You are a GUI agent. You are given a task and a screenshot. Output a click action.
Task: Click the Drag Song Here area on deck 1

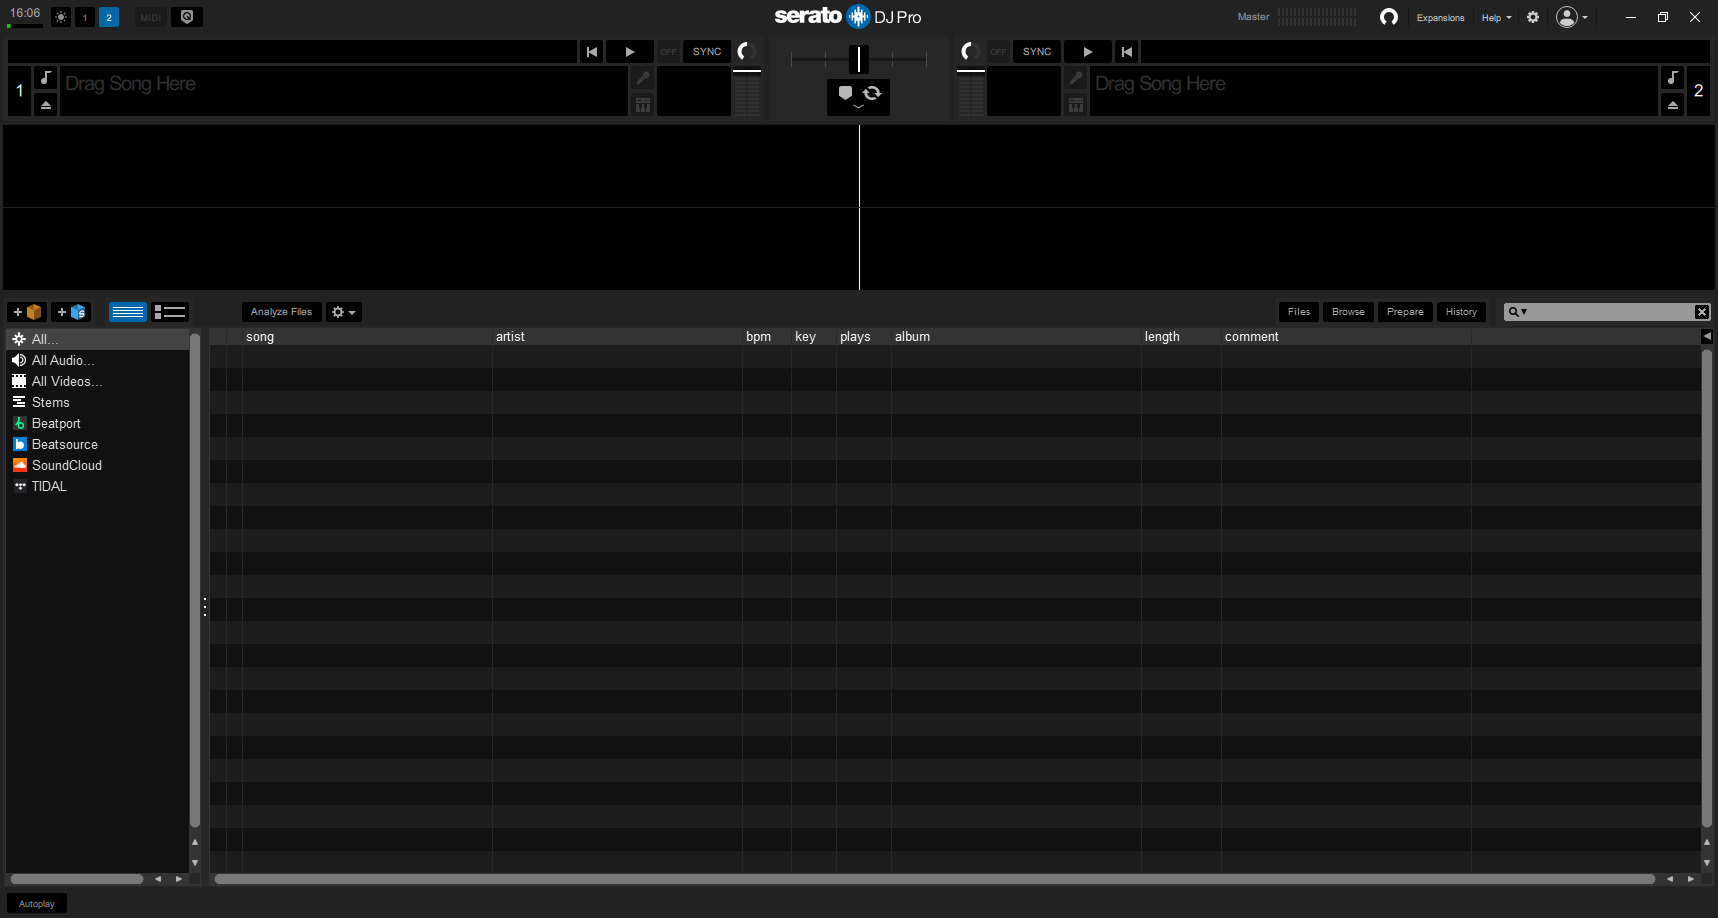(344, 91)
